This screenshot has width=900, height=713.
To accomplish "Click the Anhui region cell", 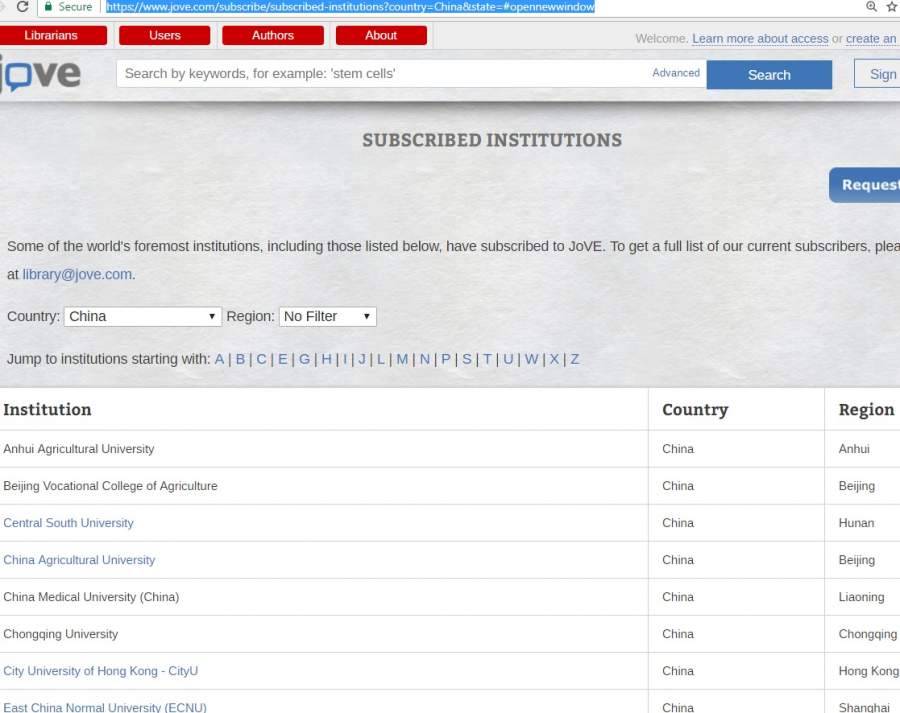I will pyautogui.click(x=854, y=449).
